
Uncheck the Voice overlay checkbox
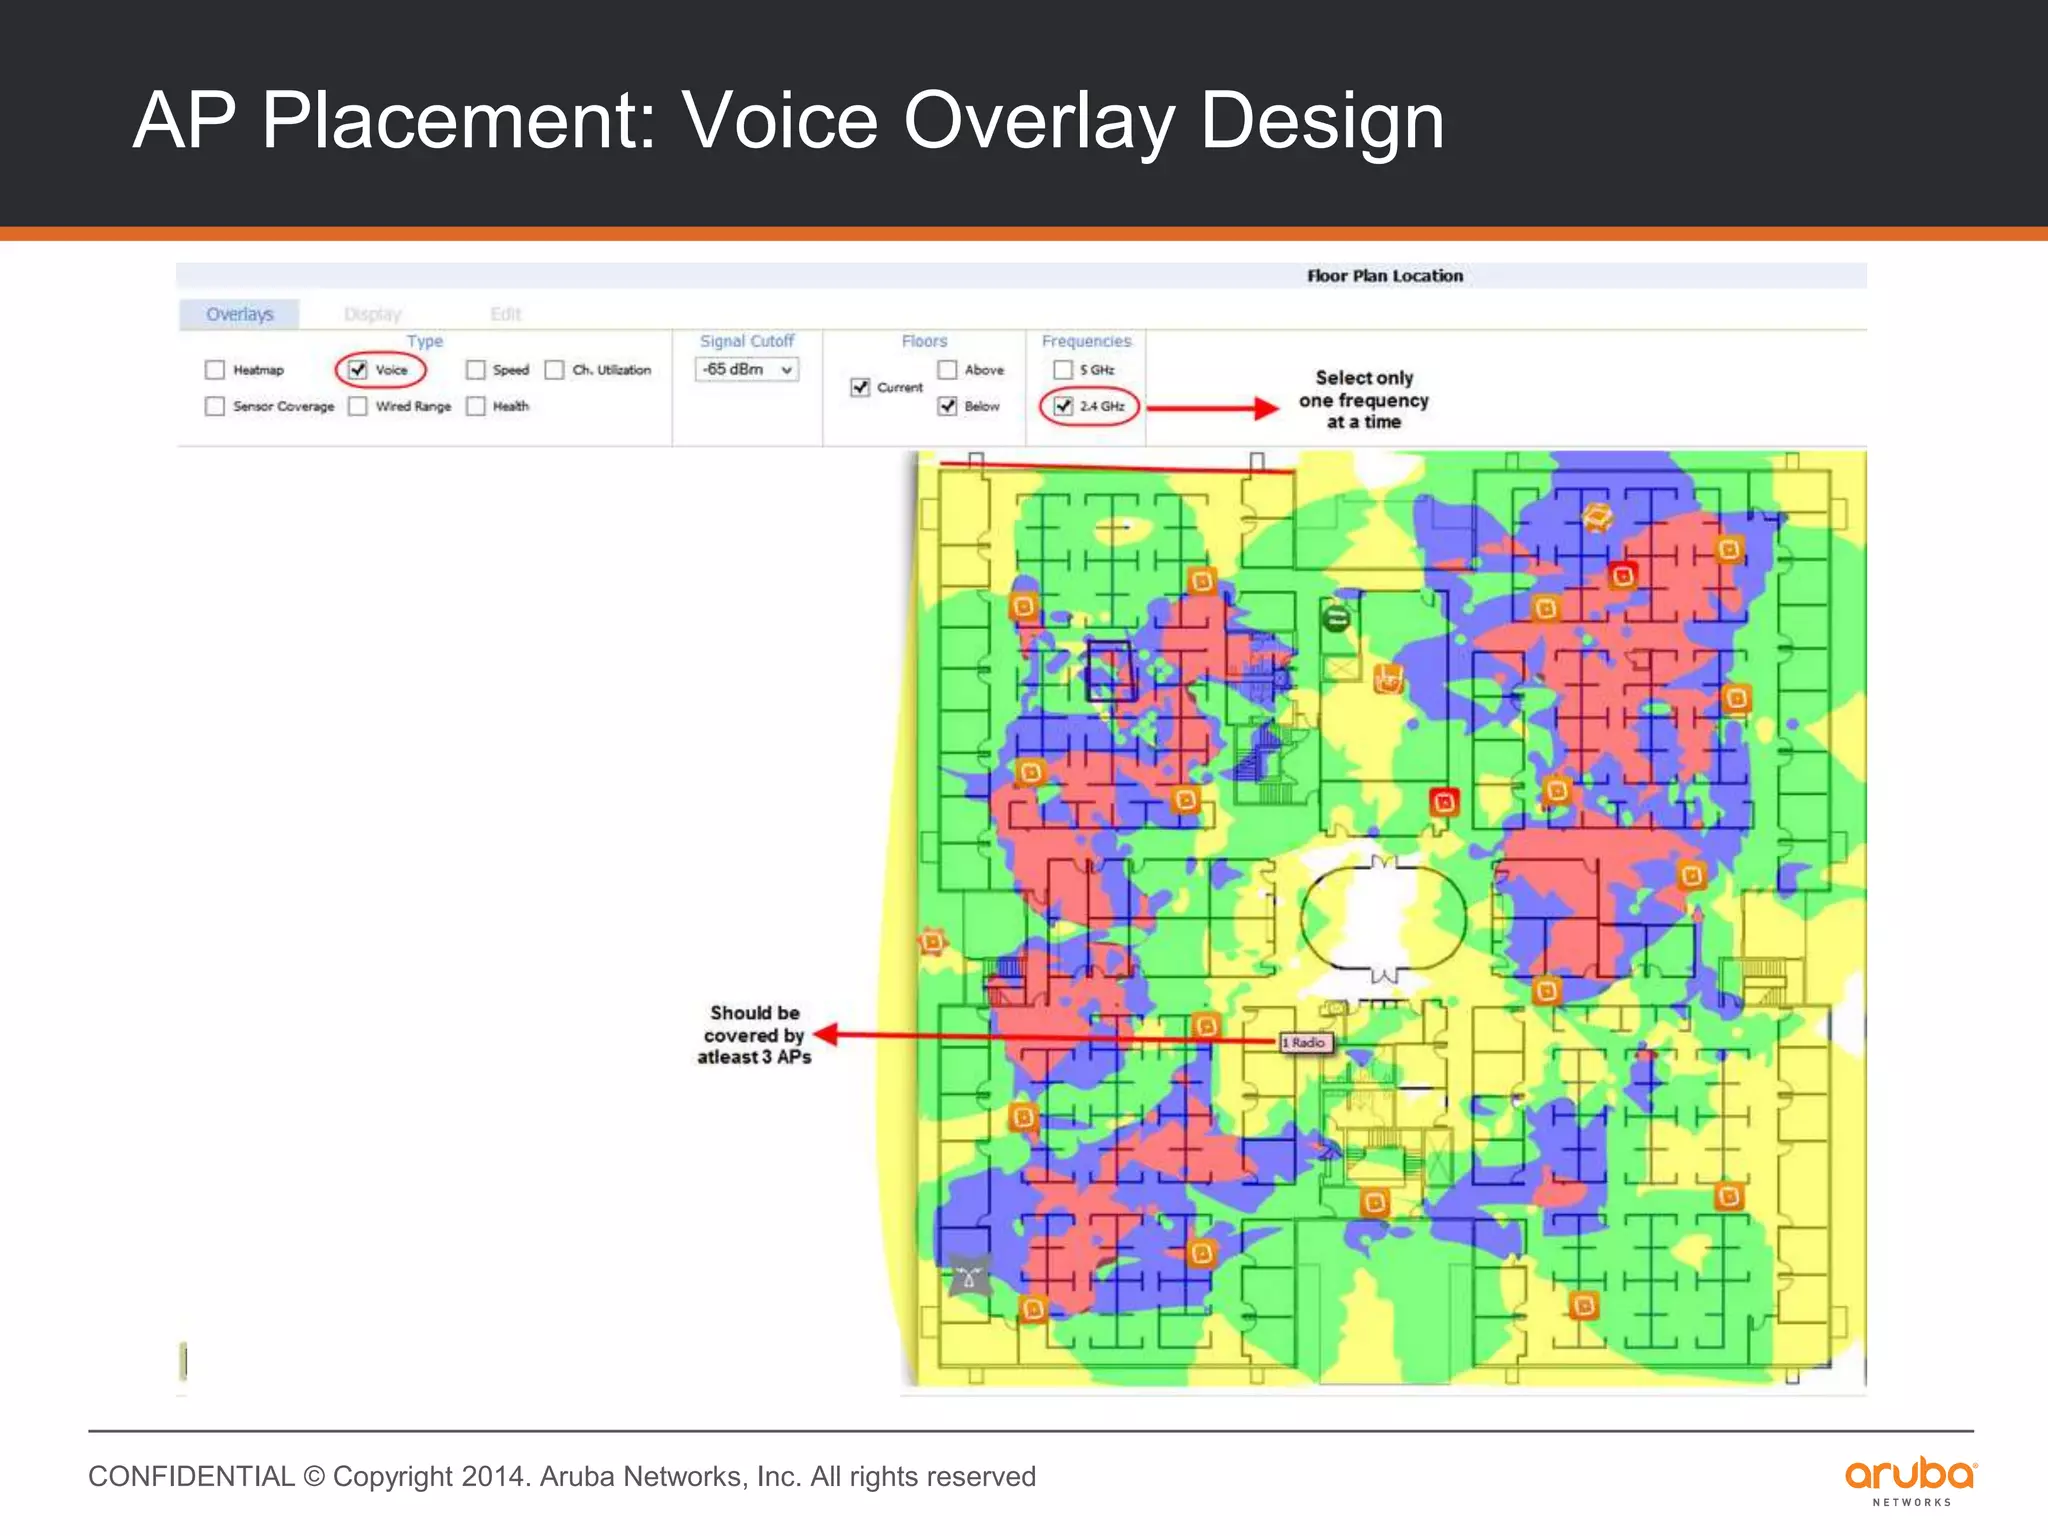[x=358, y=370]
